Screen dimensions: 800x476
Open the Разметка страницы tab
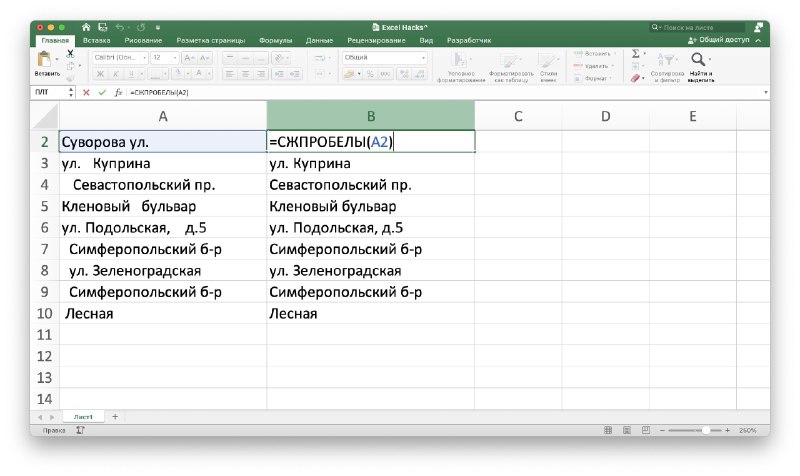click(211, 40)
